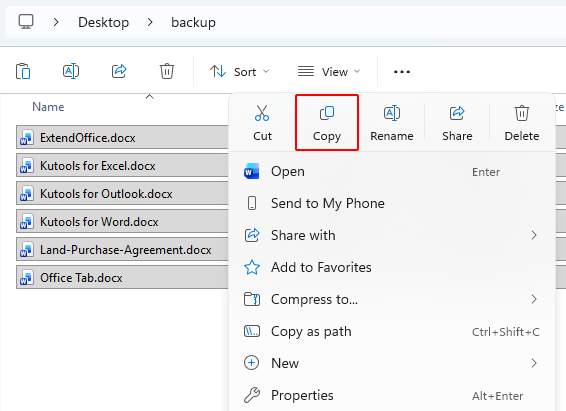Viewport: 566px width, 411px height.
Task: Open the New submenu
Action: (x=392, y=363)
